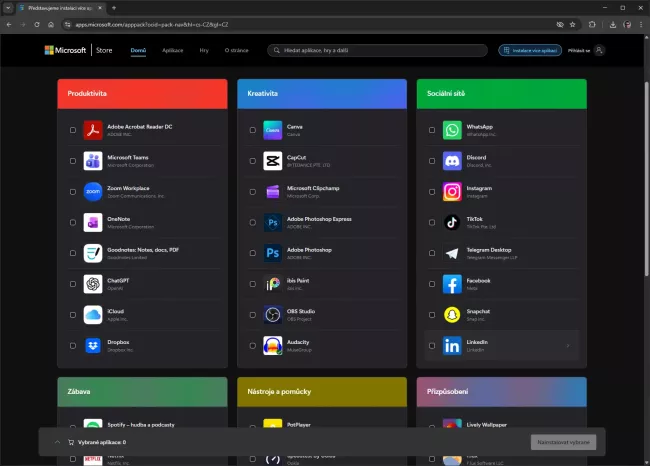Open the browser downloads icon

coord(613,24)
